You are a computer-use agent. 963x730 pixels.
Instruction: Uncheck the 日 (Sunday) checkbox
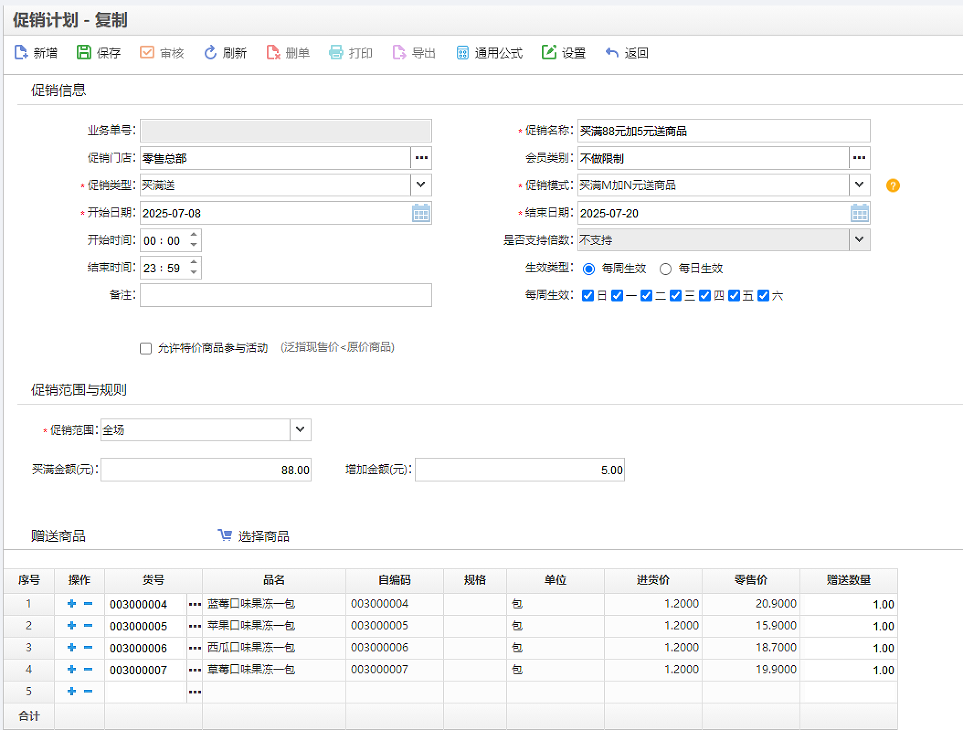coord(588,296)
